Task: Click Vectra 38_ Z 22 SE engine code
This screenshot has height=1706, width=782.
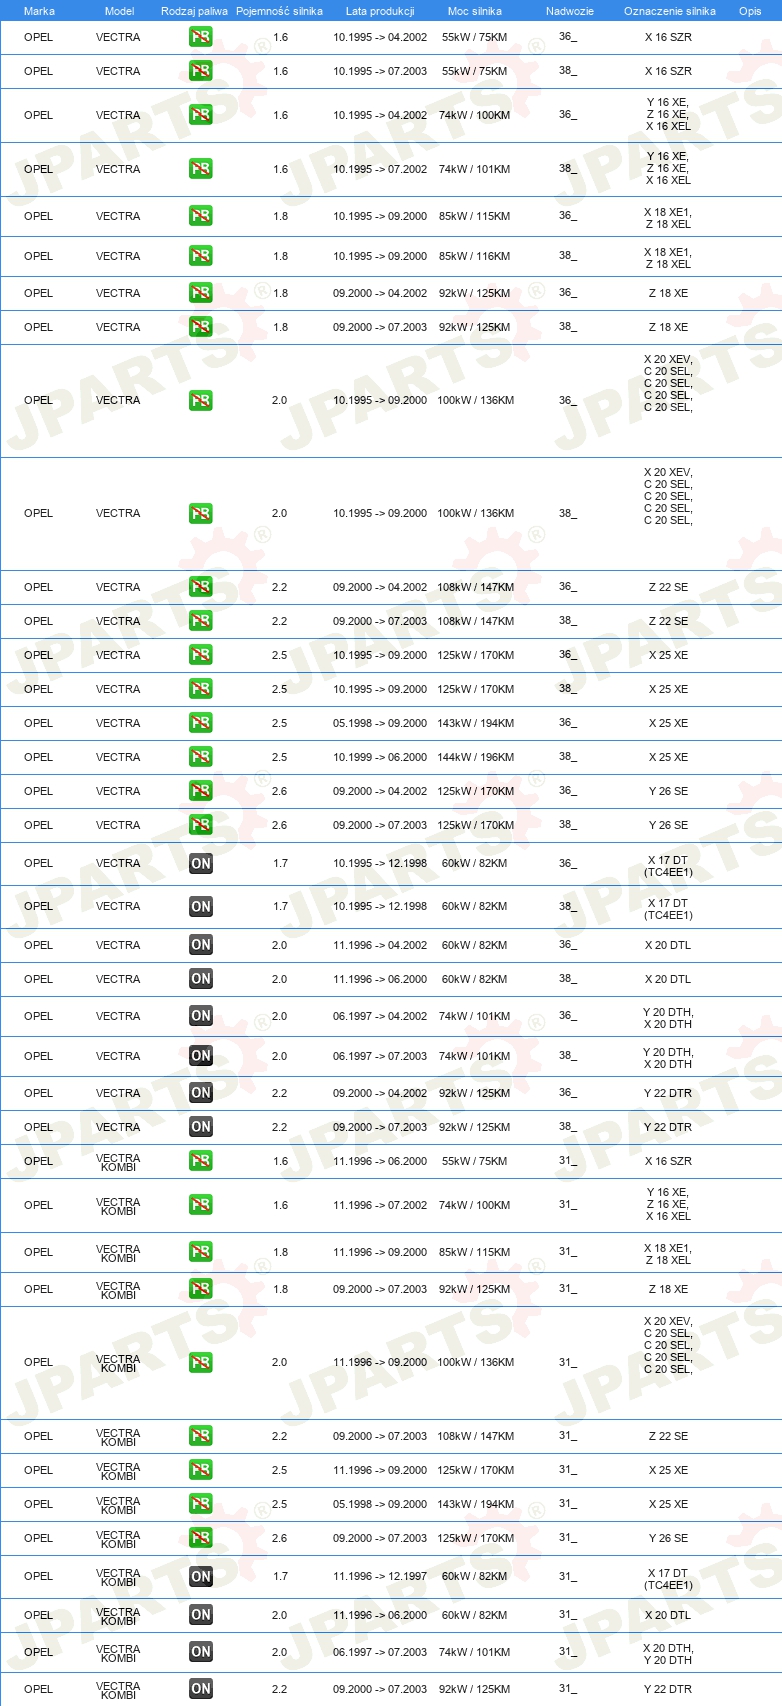Action: (x=668, y=621)
